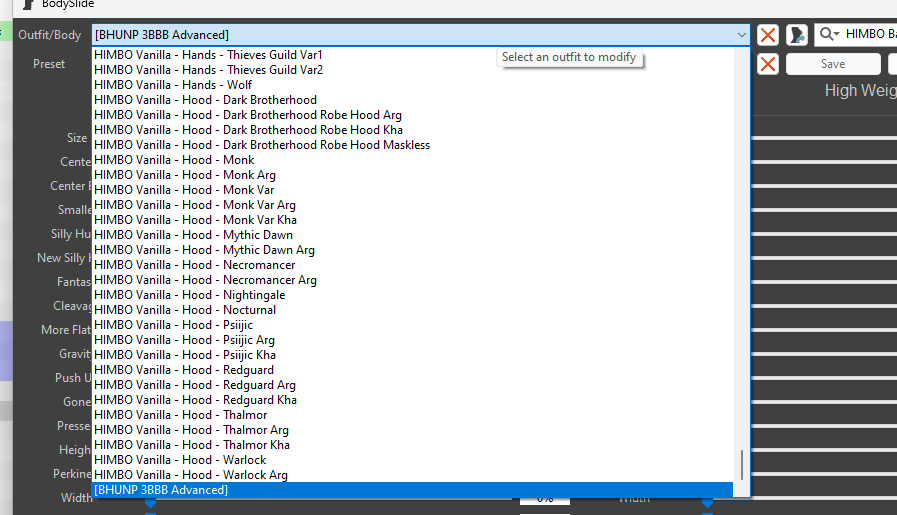Pick HIMBO Vanilla - Hood - Psiijic Arg
The height and width of the screenshot is (515, 897).
412,340
